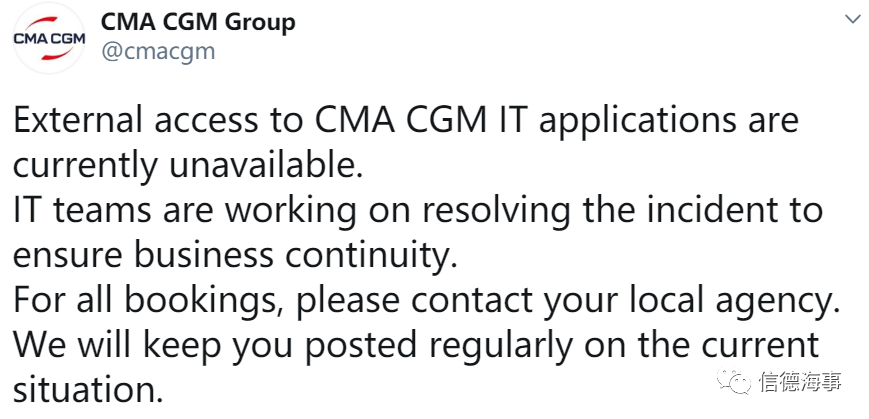This screenshot has height=419, width=869.
Task: Select the word "External" in tweet
Action: (x=78, y=120)
